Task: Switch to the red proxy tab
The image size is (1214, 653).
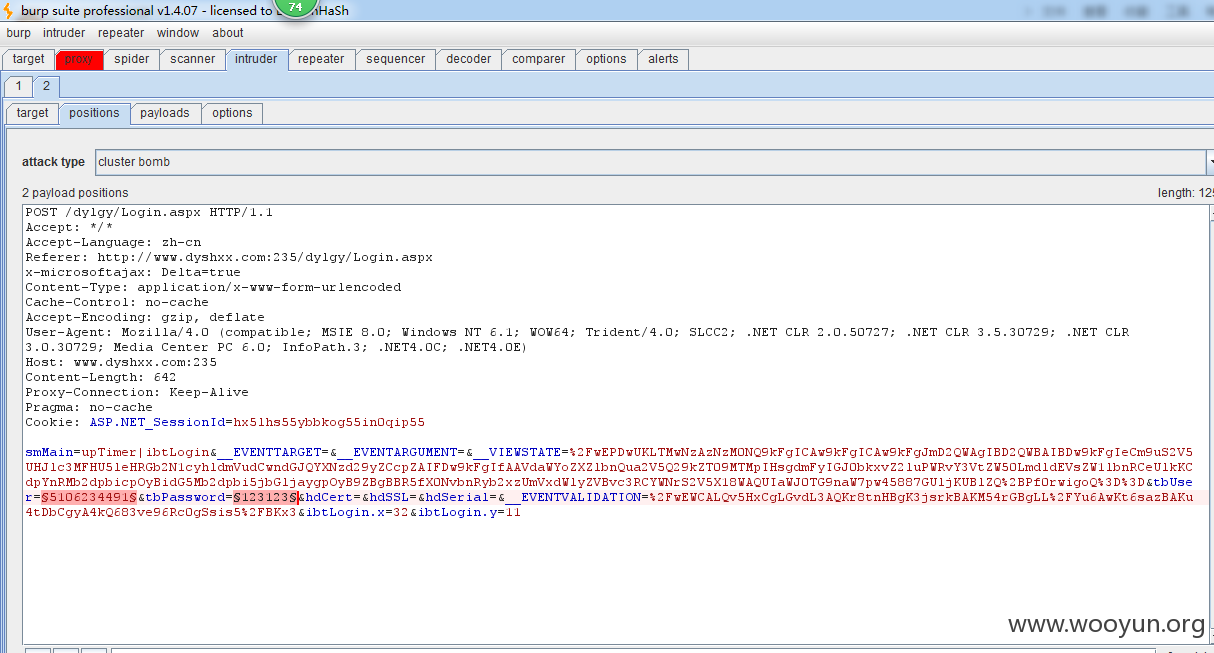Action: pos(79,59)
